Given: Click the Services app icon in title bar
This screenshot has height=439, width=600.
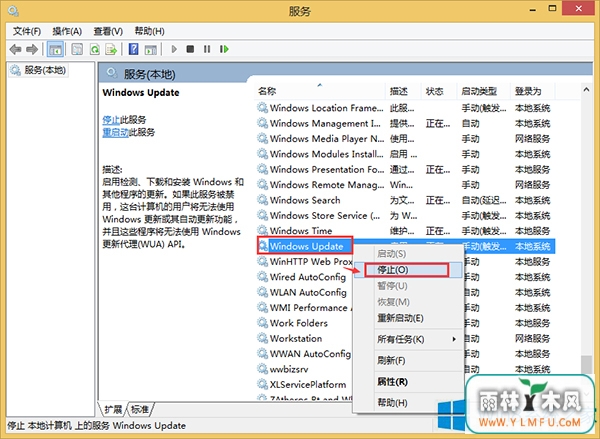Looking at the screenshot, I should (x=13, y=11).
